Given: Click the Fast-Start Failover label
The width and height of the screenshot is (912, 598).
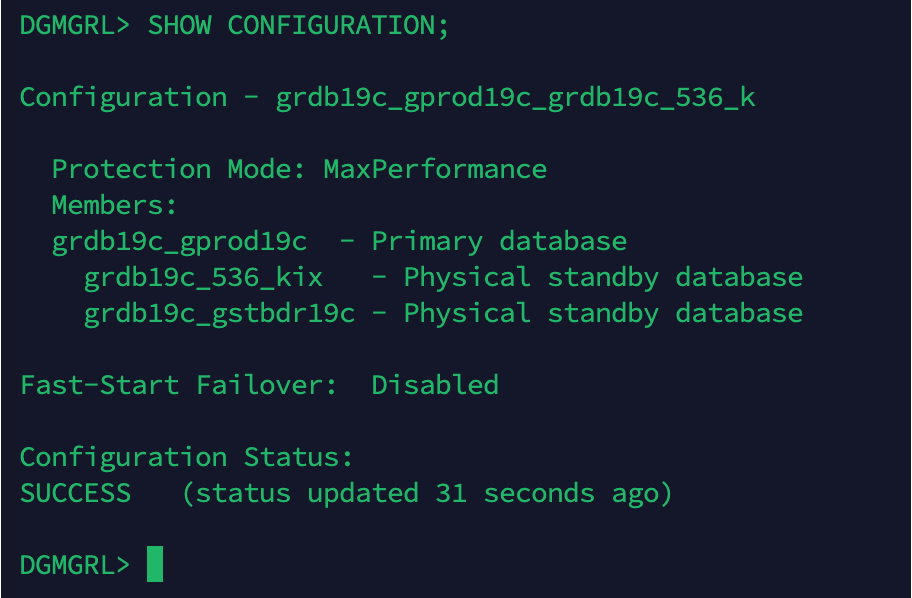Looking at the screenshot, I should (179, 385).
